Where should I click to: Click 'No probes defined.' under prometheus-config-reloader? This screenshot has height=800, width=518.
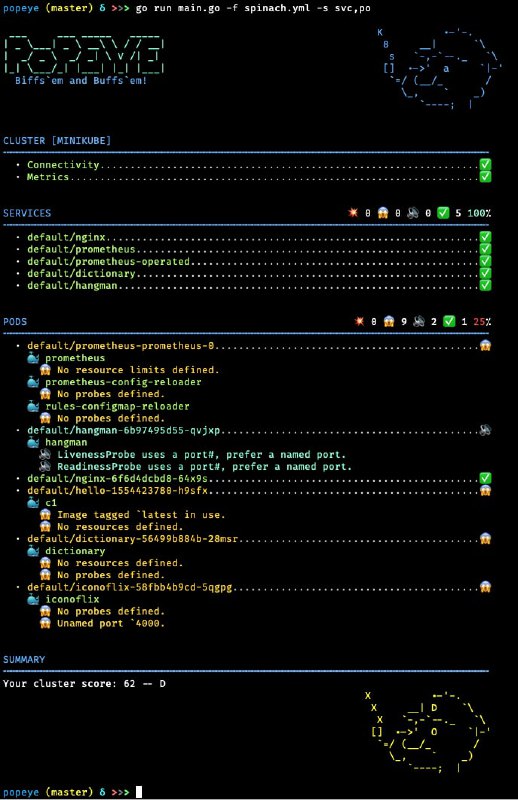point(111,394)
